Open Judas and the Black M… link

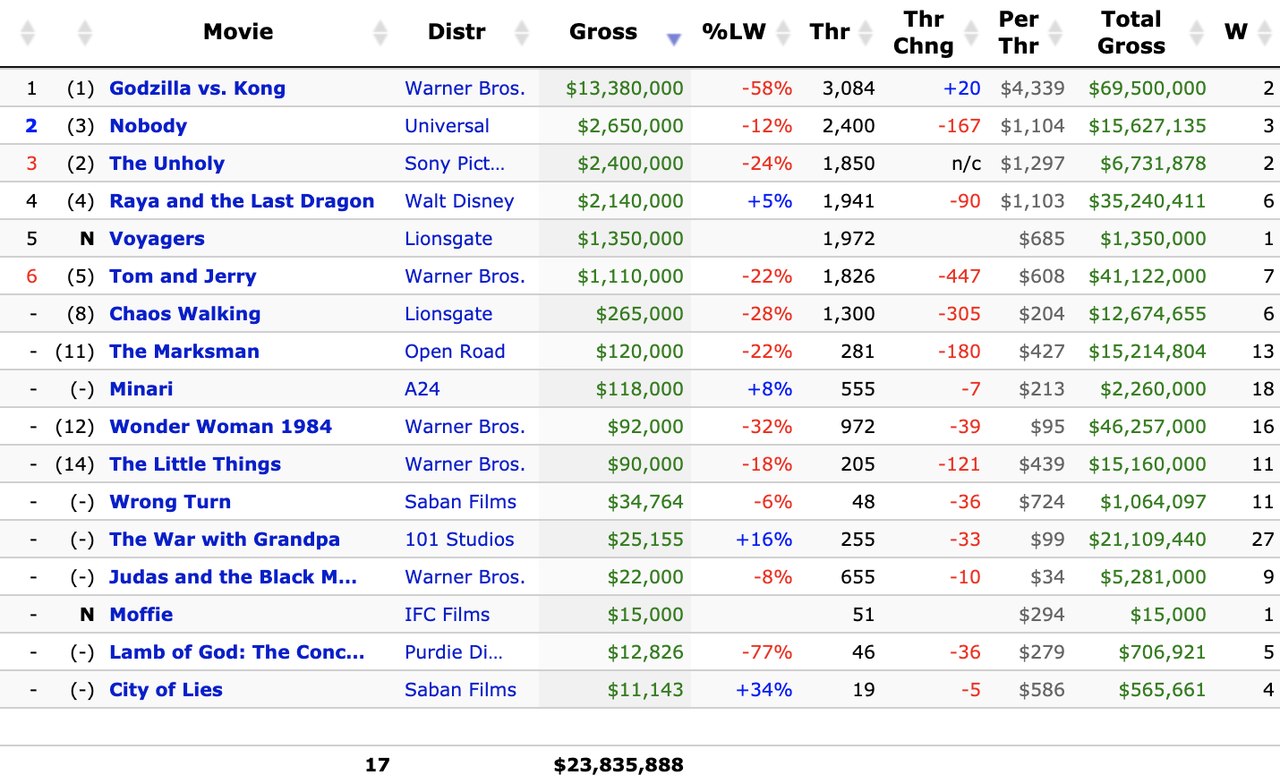pyautogui.click(x=233, y=577)
